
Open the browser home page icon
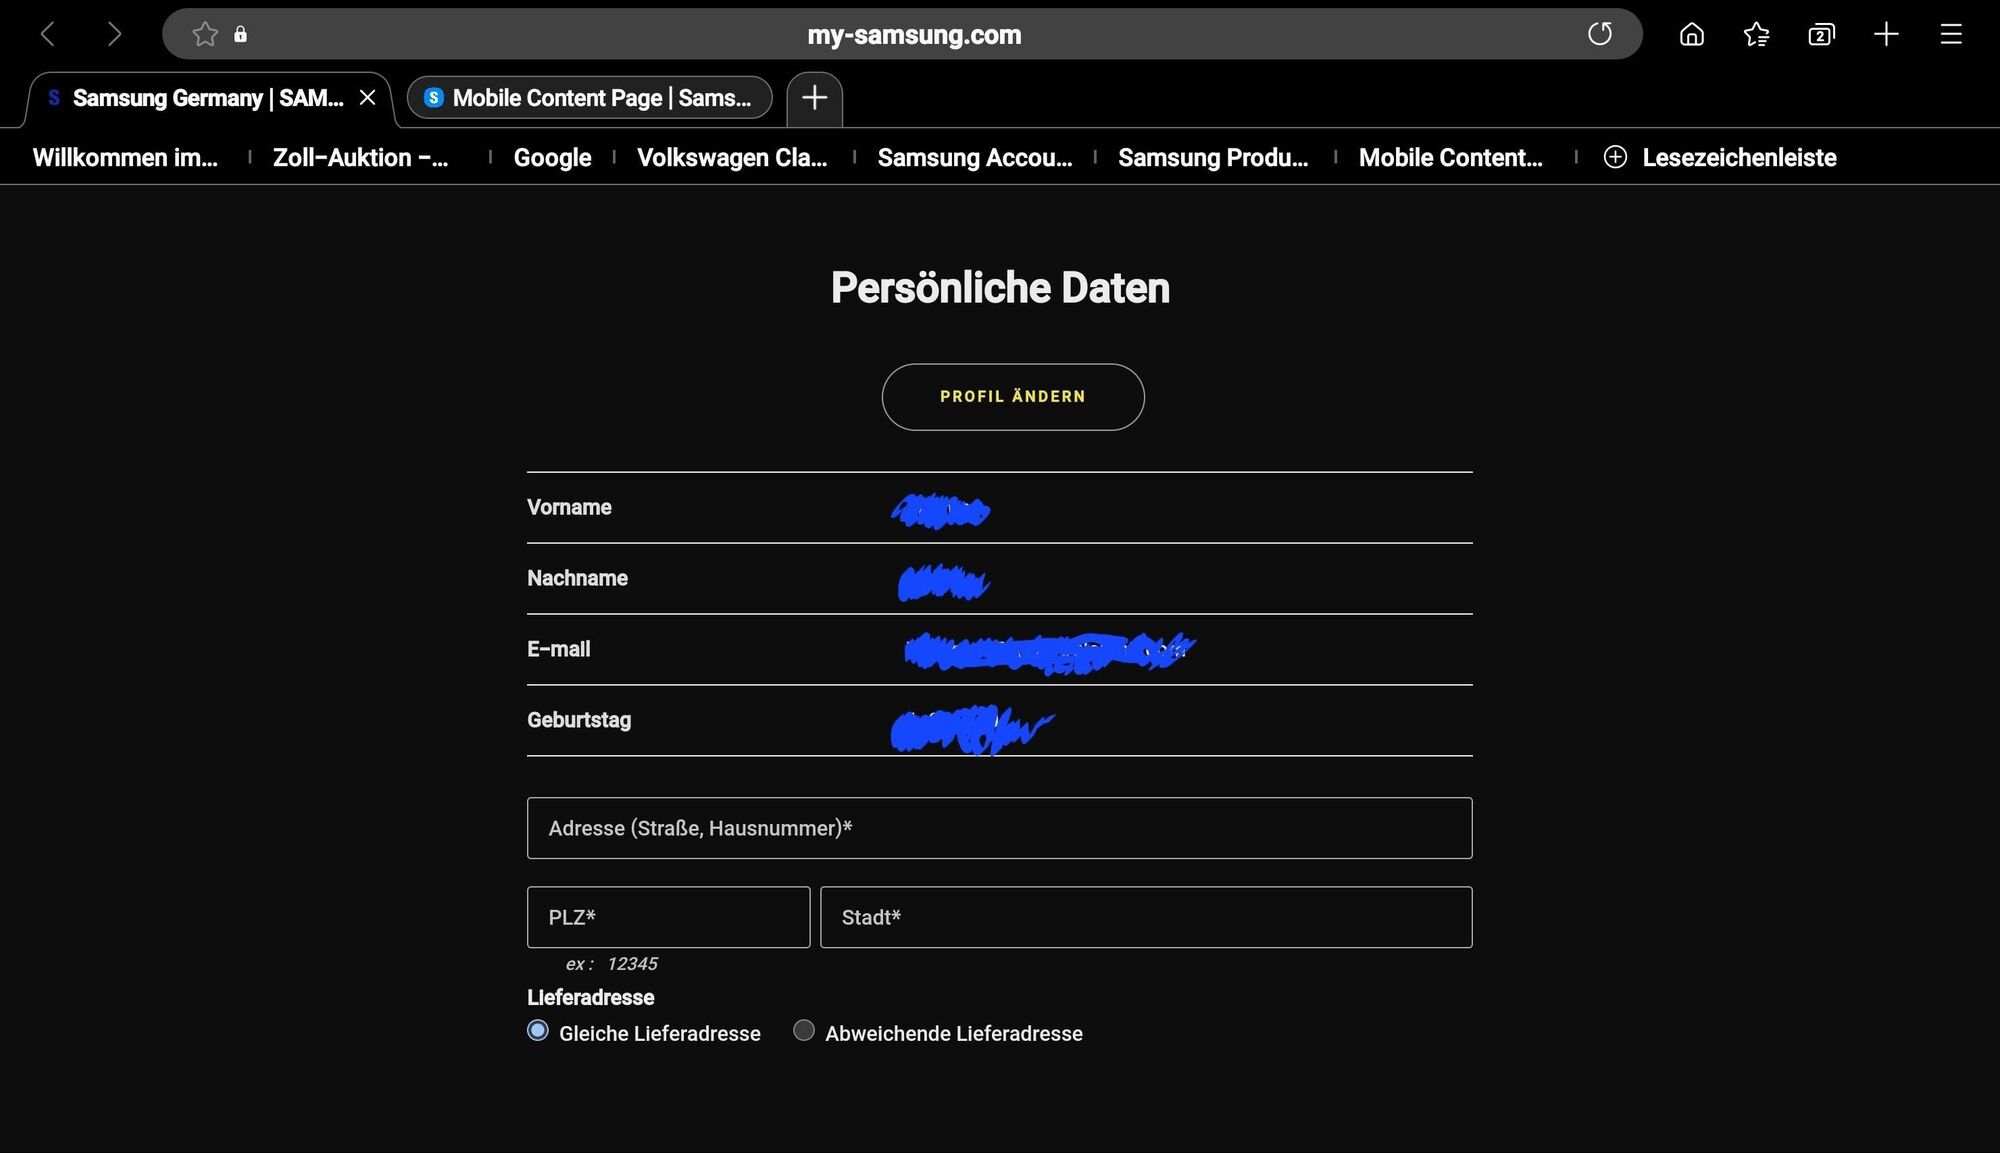[1692, 34]
